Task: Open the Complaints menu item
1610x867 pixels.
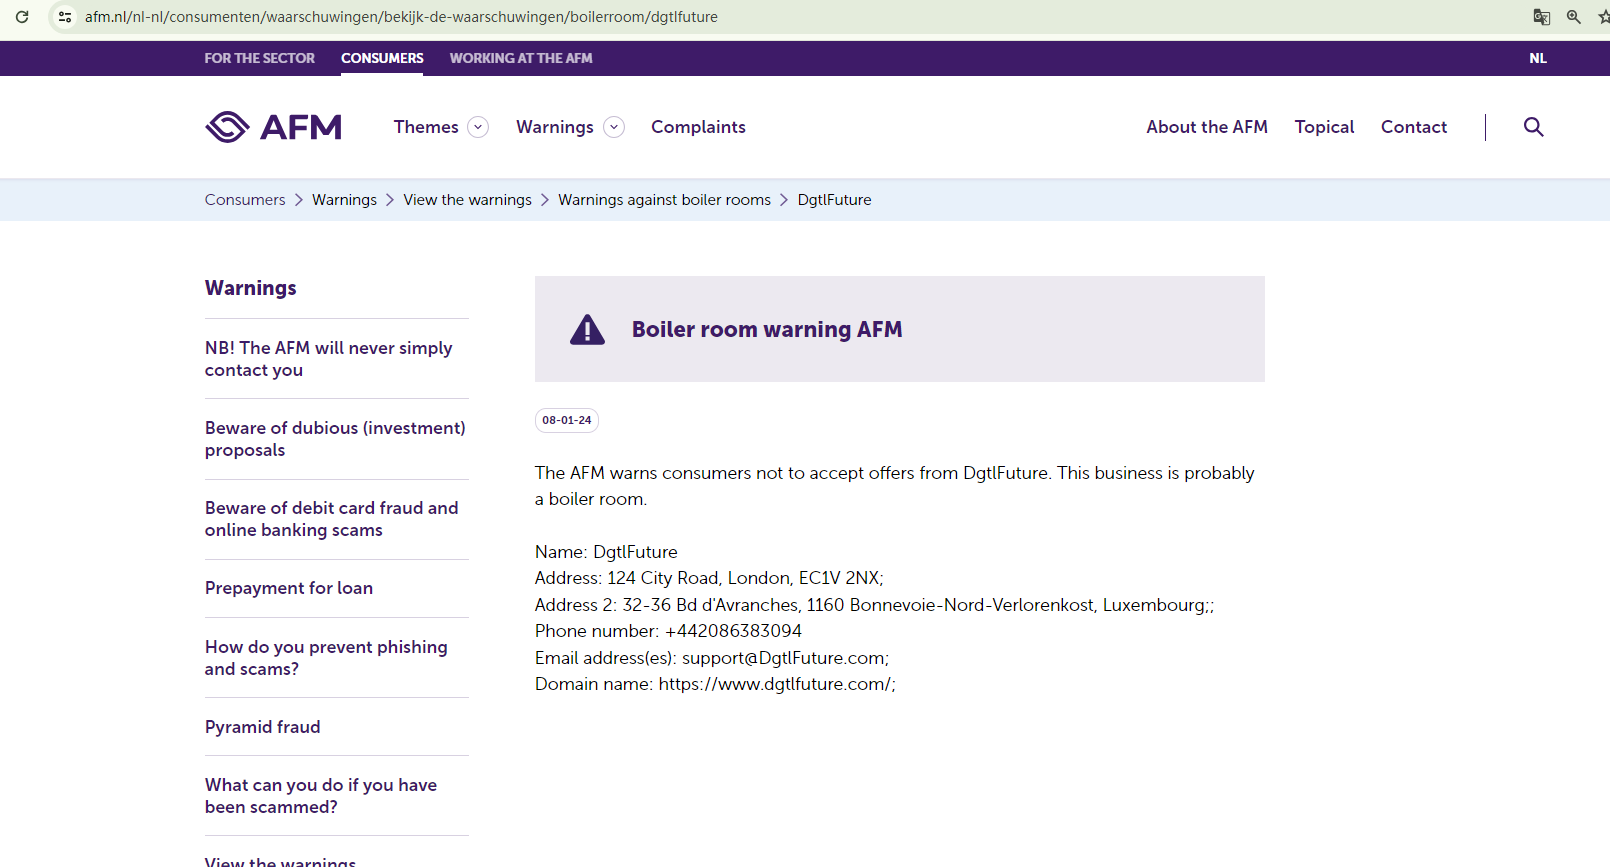Action: (698, 127)
